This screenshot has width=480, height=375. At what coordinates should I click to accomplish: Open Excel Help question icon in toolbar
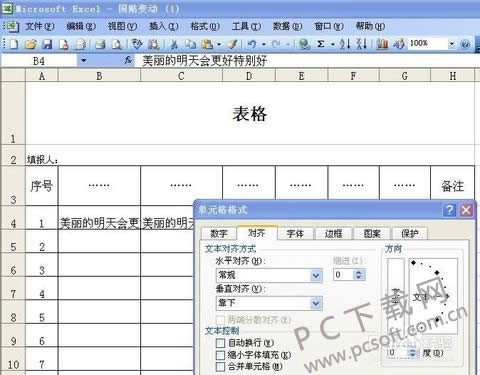[465, 44]
